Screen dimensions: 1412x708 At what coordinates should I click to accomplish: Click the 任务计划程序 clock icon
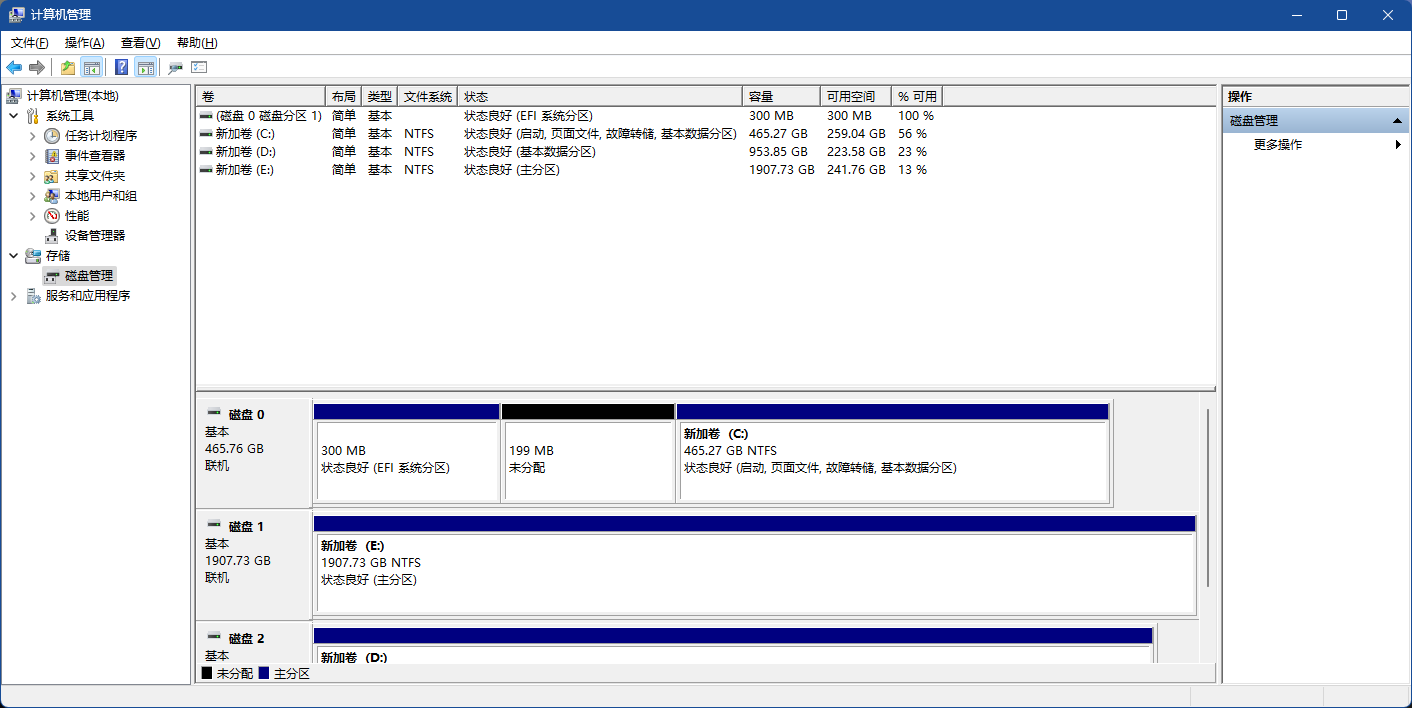click(52, 136)
